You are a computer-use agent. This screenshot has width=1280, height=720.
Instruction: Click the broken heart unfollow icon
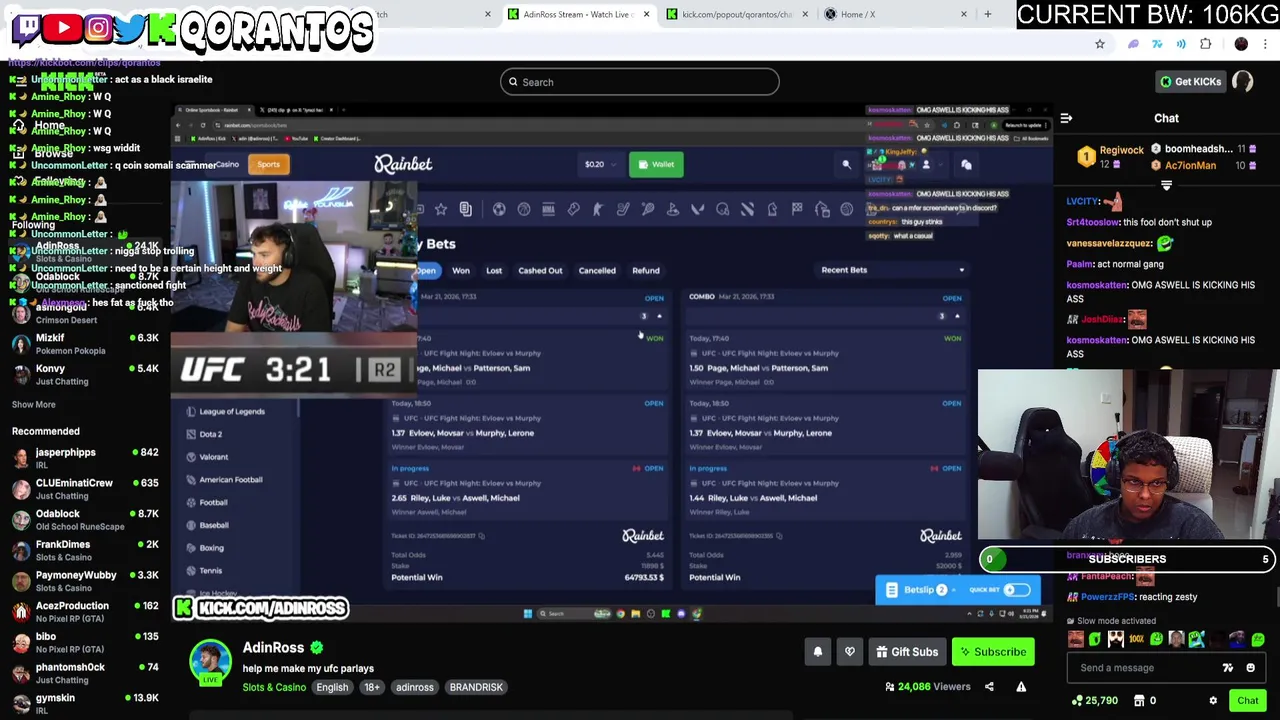coord(849,652)
